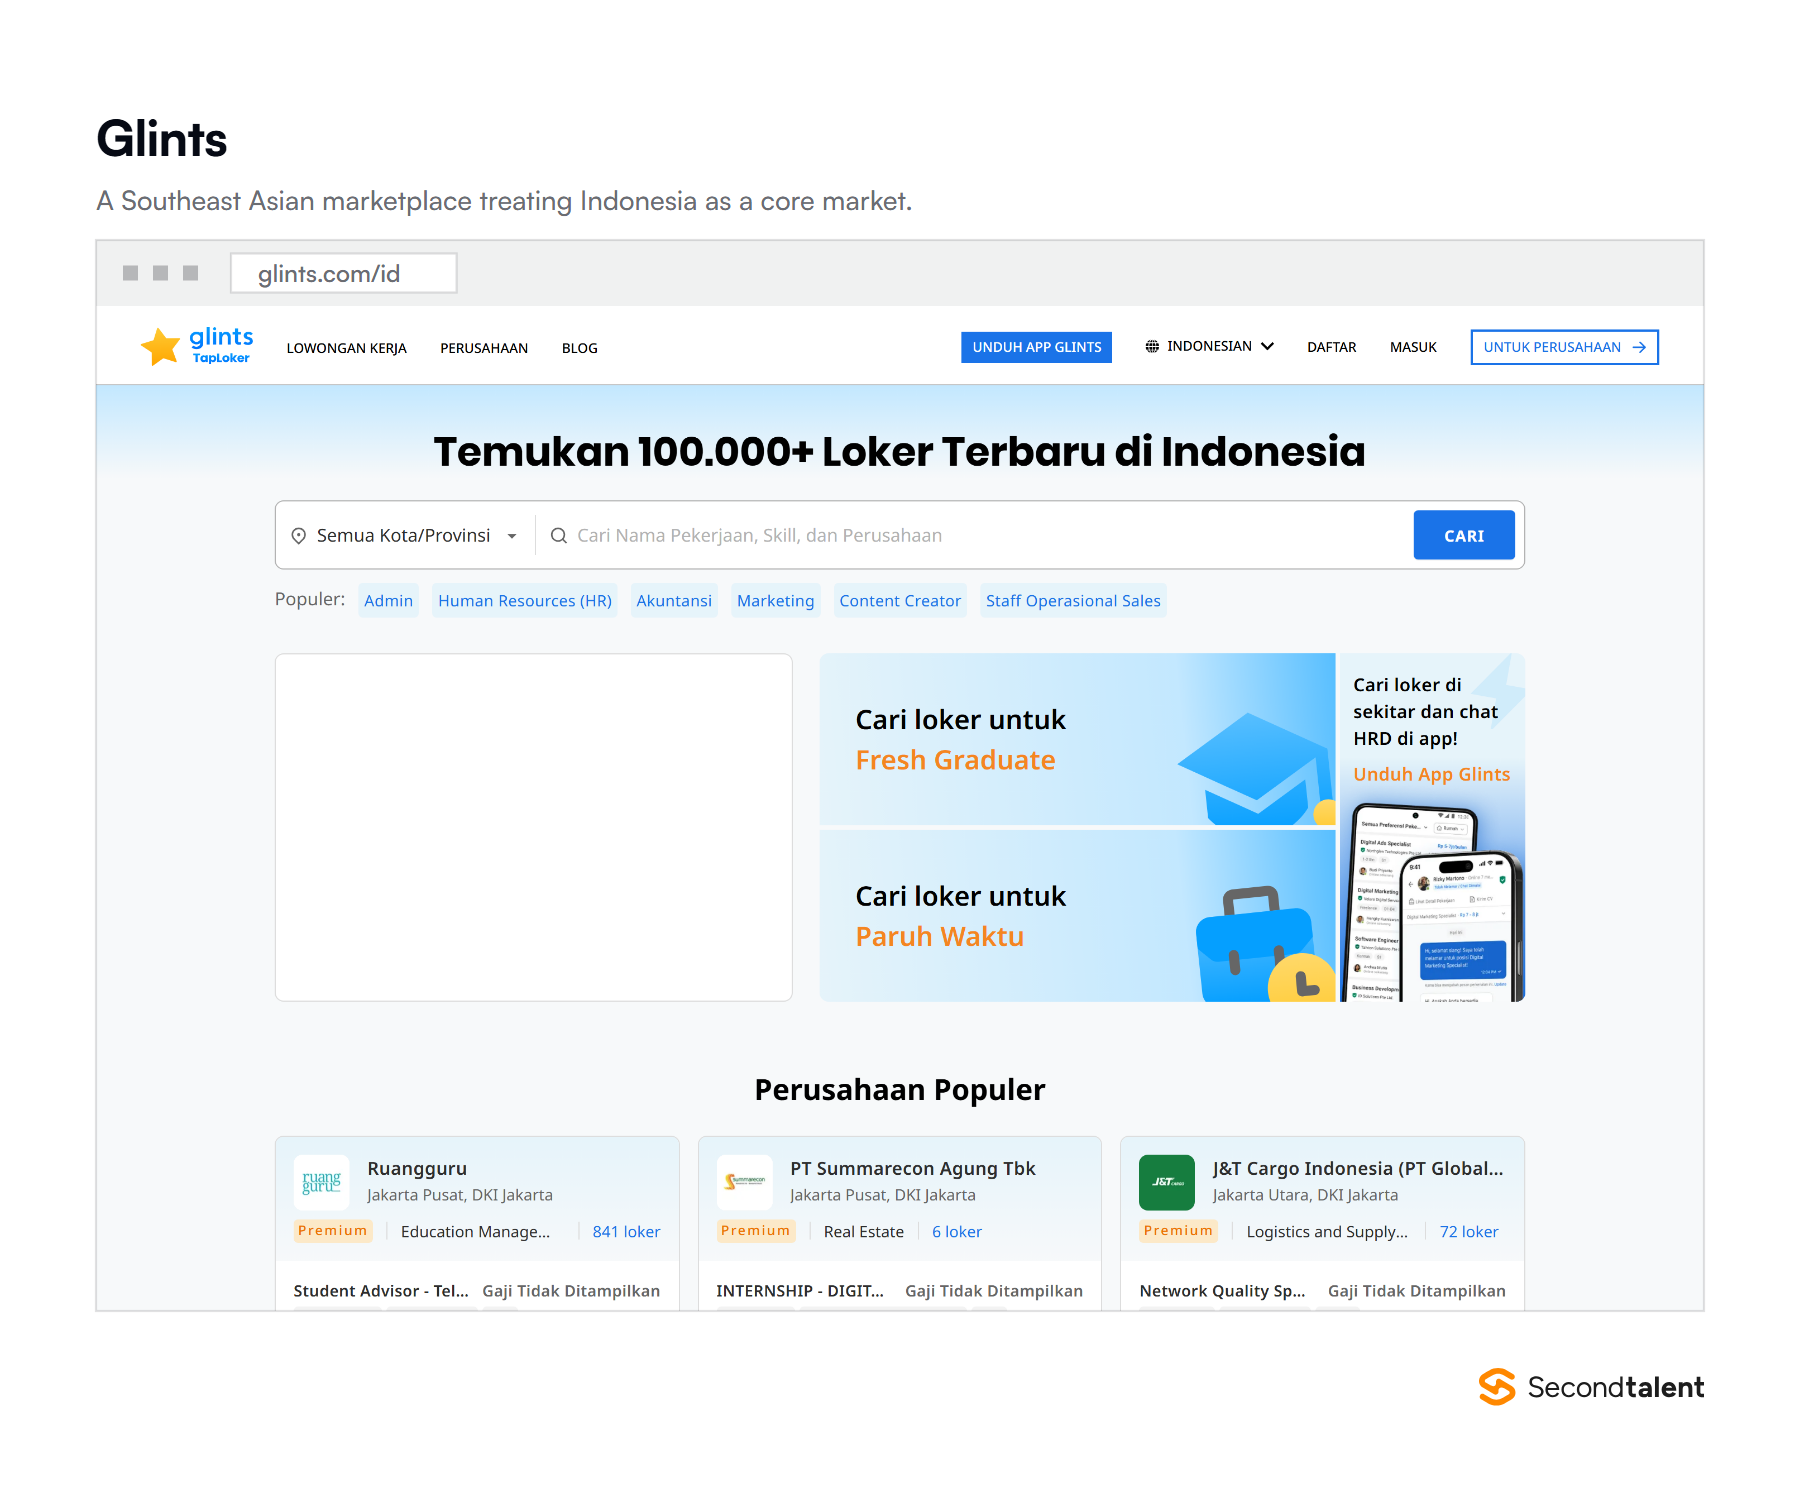The image size is (1800, 1494).
Task: Click the magnifier icon in search field
Action: pyautogui.click(x=559, y=536)
